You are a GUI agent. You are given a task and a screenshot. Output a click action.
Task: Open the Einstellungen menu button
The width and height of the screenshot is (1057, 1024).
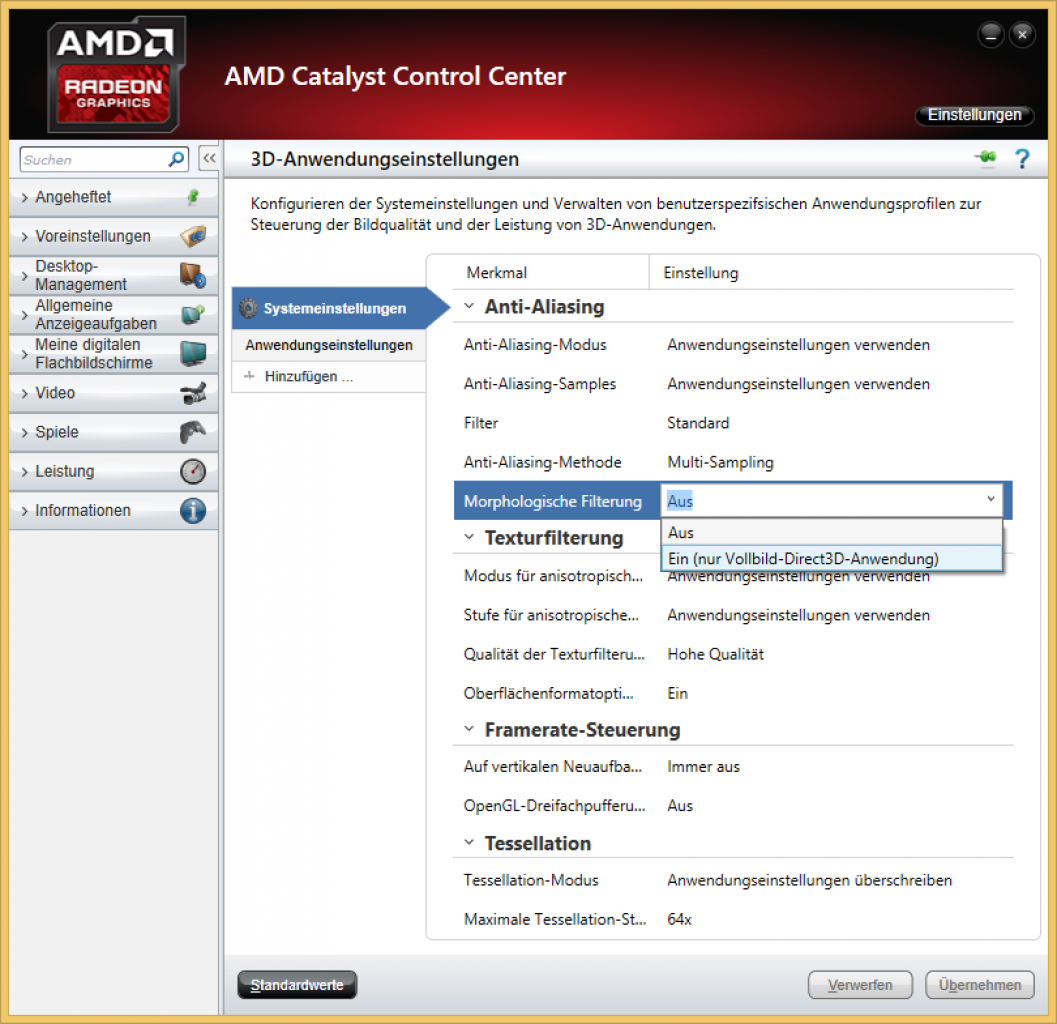(x=974, y=115)
